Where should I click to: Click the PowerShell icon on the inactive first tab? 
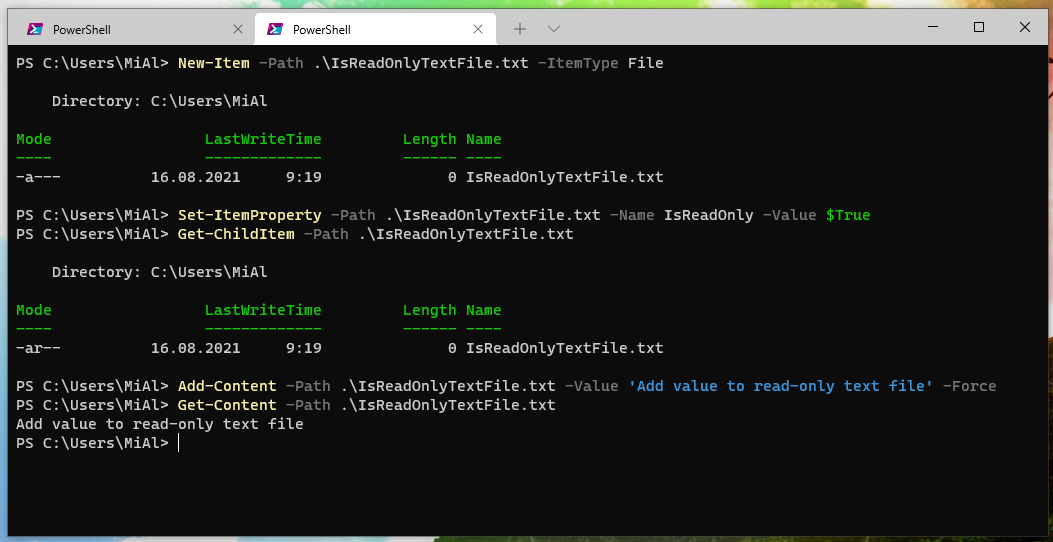pyautogui.click(x=34, y=29)
